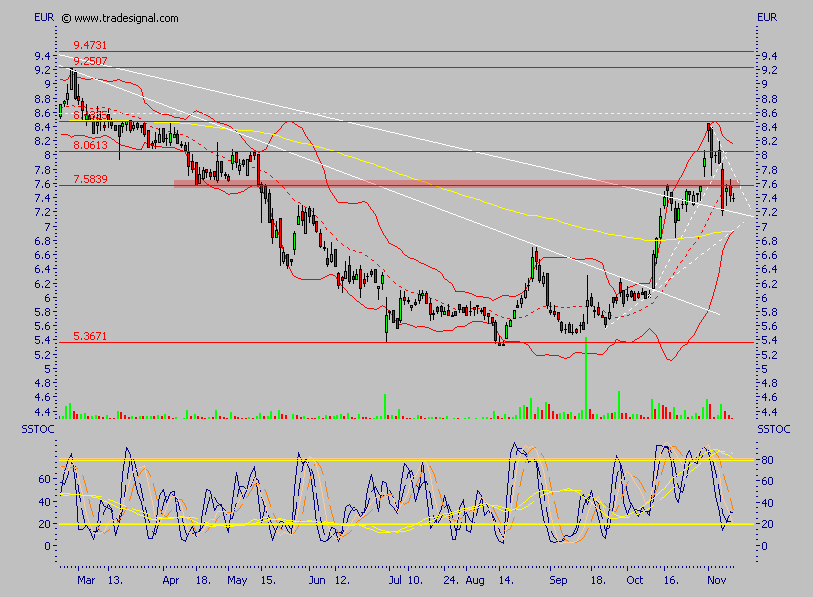Select the Sep marker on time axis

(559, 578)
